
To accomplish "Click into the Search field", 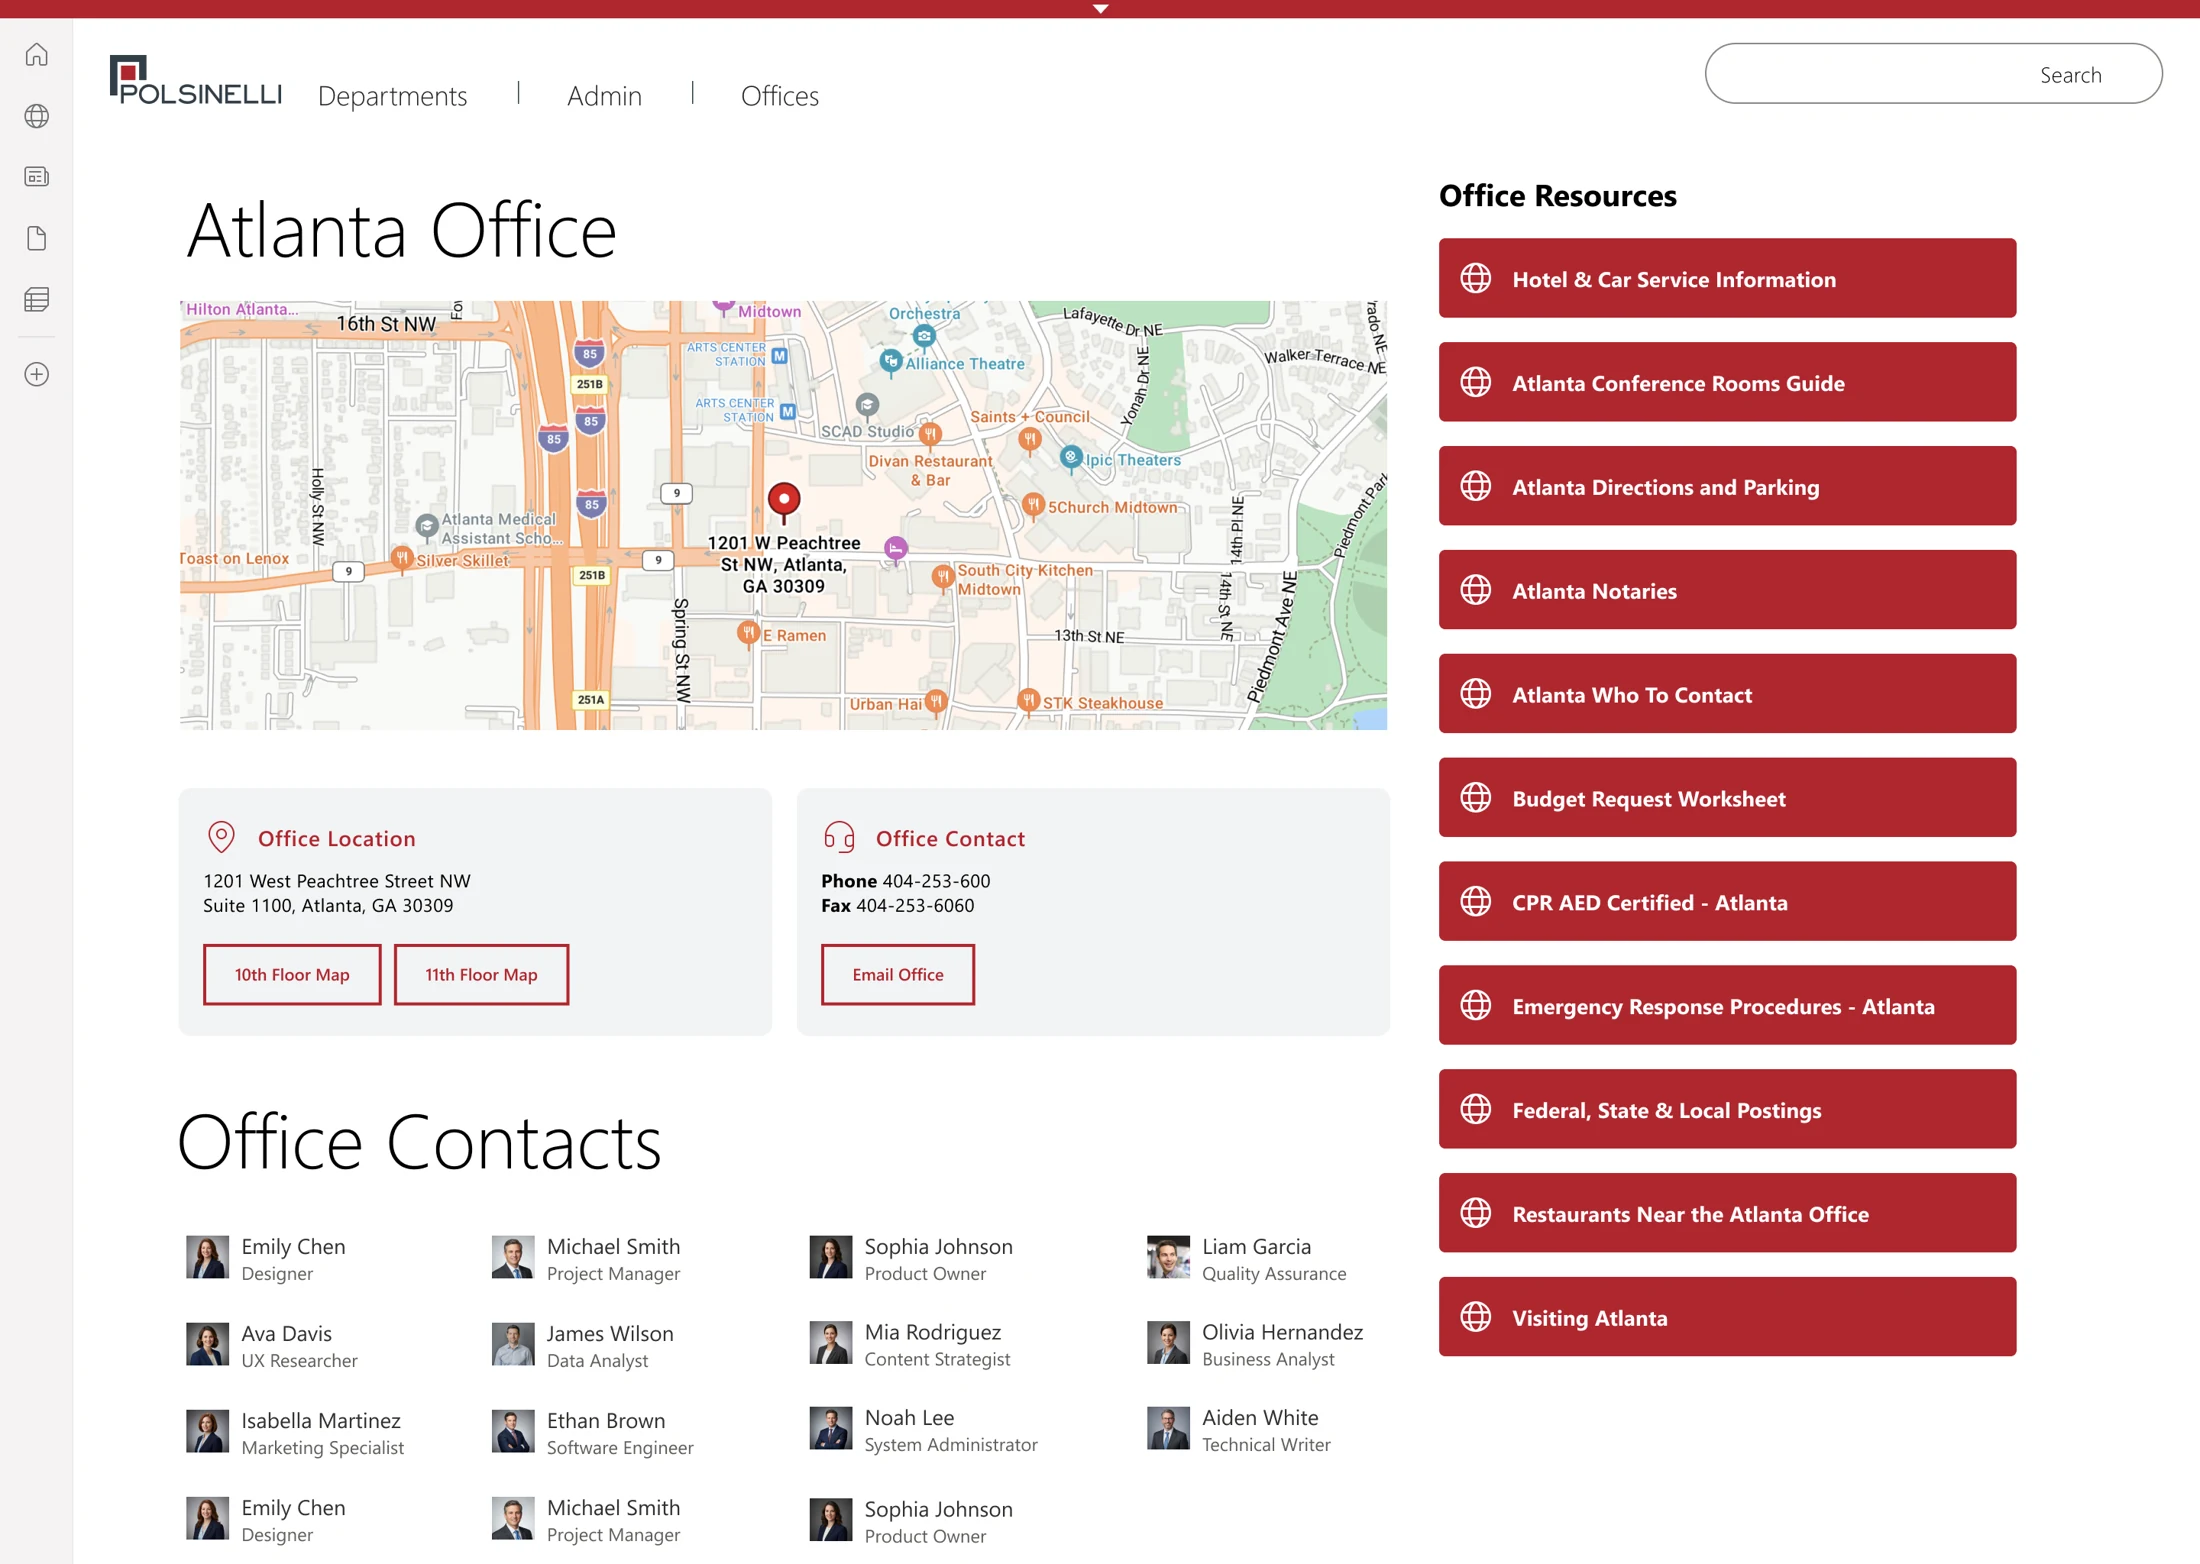I will pos(1933,74).
